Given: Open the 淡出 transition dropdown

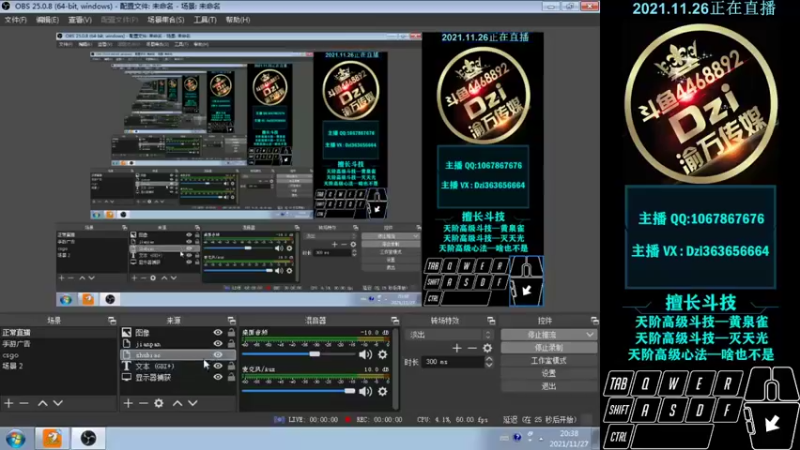Looking at the screenshot, I should [449, 335].
